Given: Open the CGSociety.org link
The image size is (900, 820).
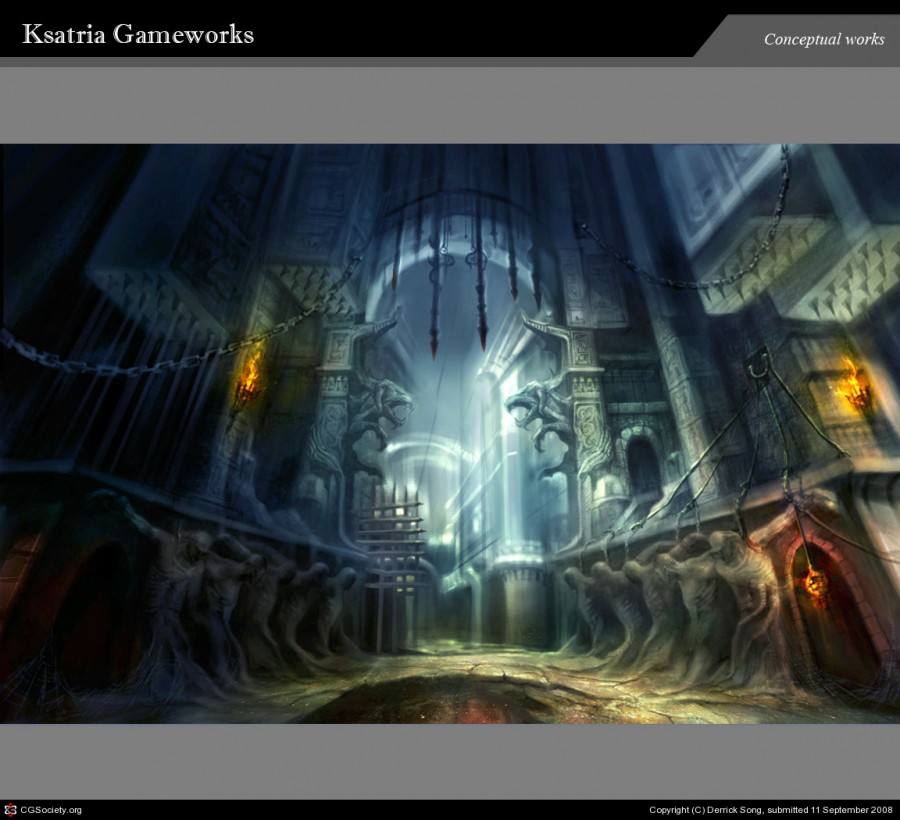Looking at the screenshot, I should point(51,810).
